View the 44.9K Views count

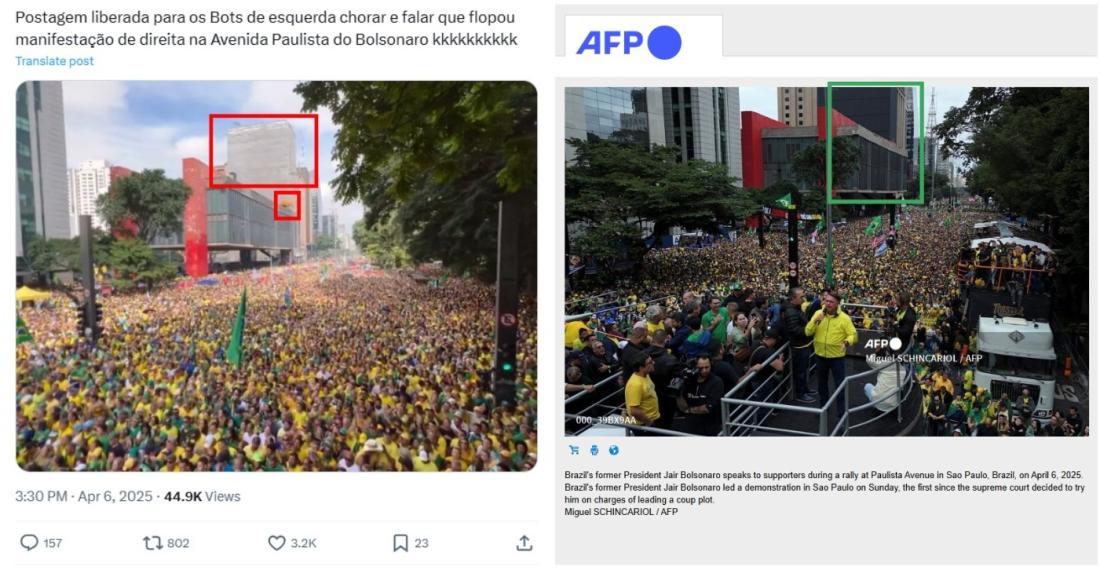[x=202, y=496]
